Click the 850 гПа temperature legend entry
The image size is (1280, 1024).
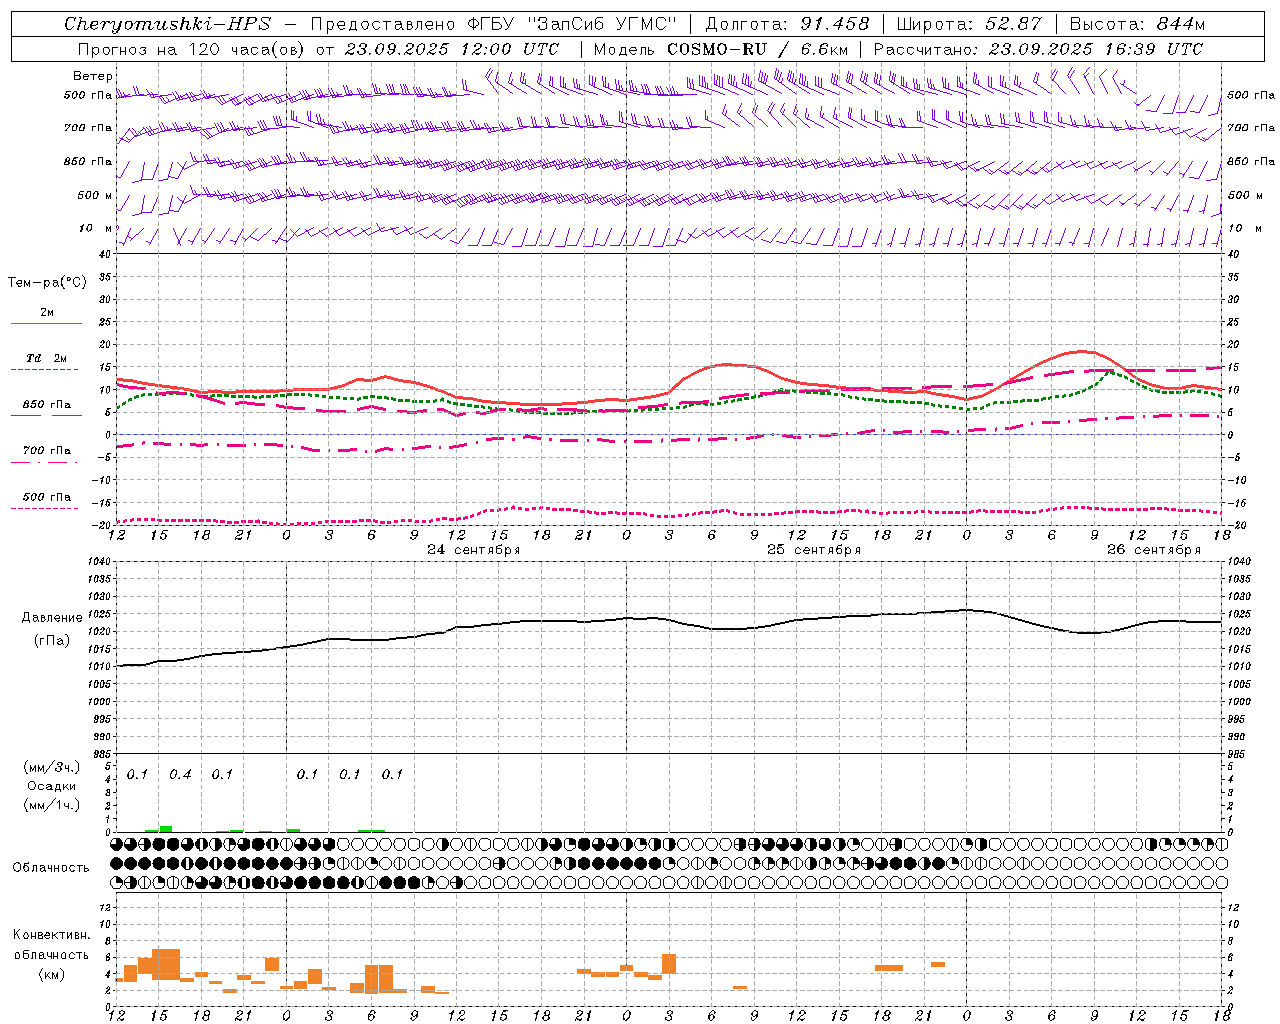click(47, 405)
